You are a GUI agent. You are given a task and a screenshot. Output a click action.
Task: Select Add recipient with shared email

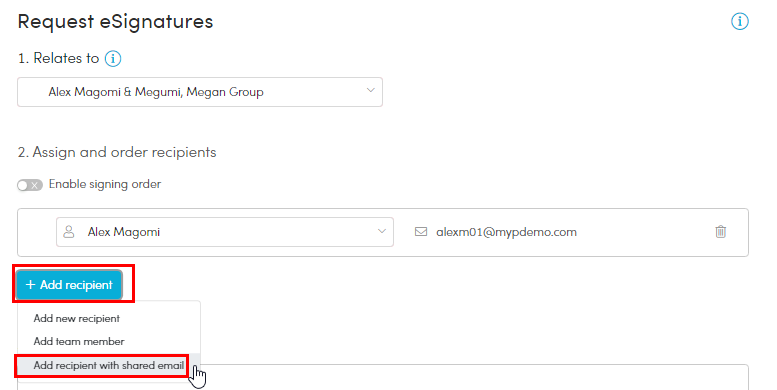(109, 366)
